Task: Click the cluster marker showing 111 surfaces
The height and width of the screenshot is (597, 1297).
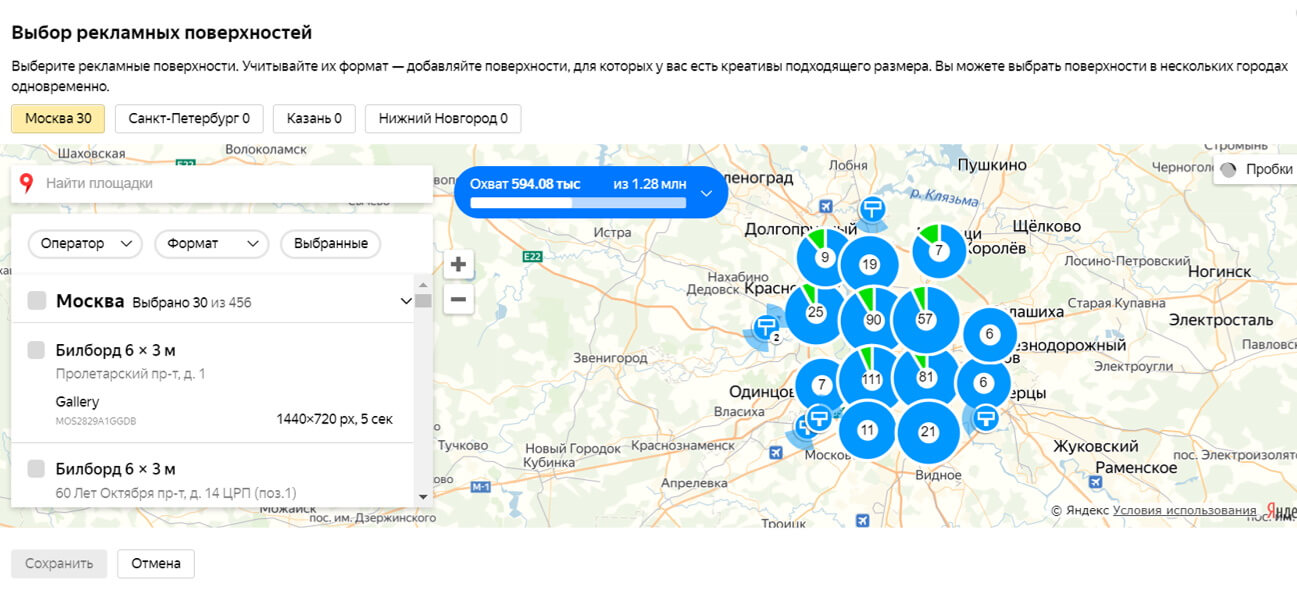Action: [x=871, y=378]
